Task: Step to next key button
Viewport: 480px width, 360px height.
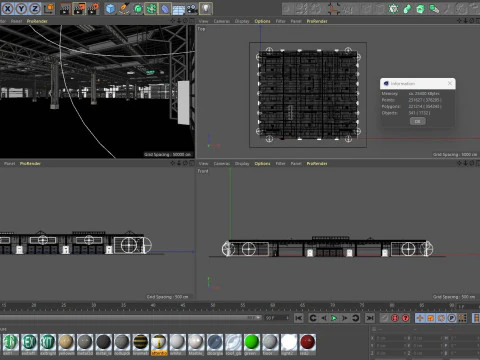Action: (355, 318)
